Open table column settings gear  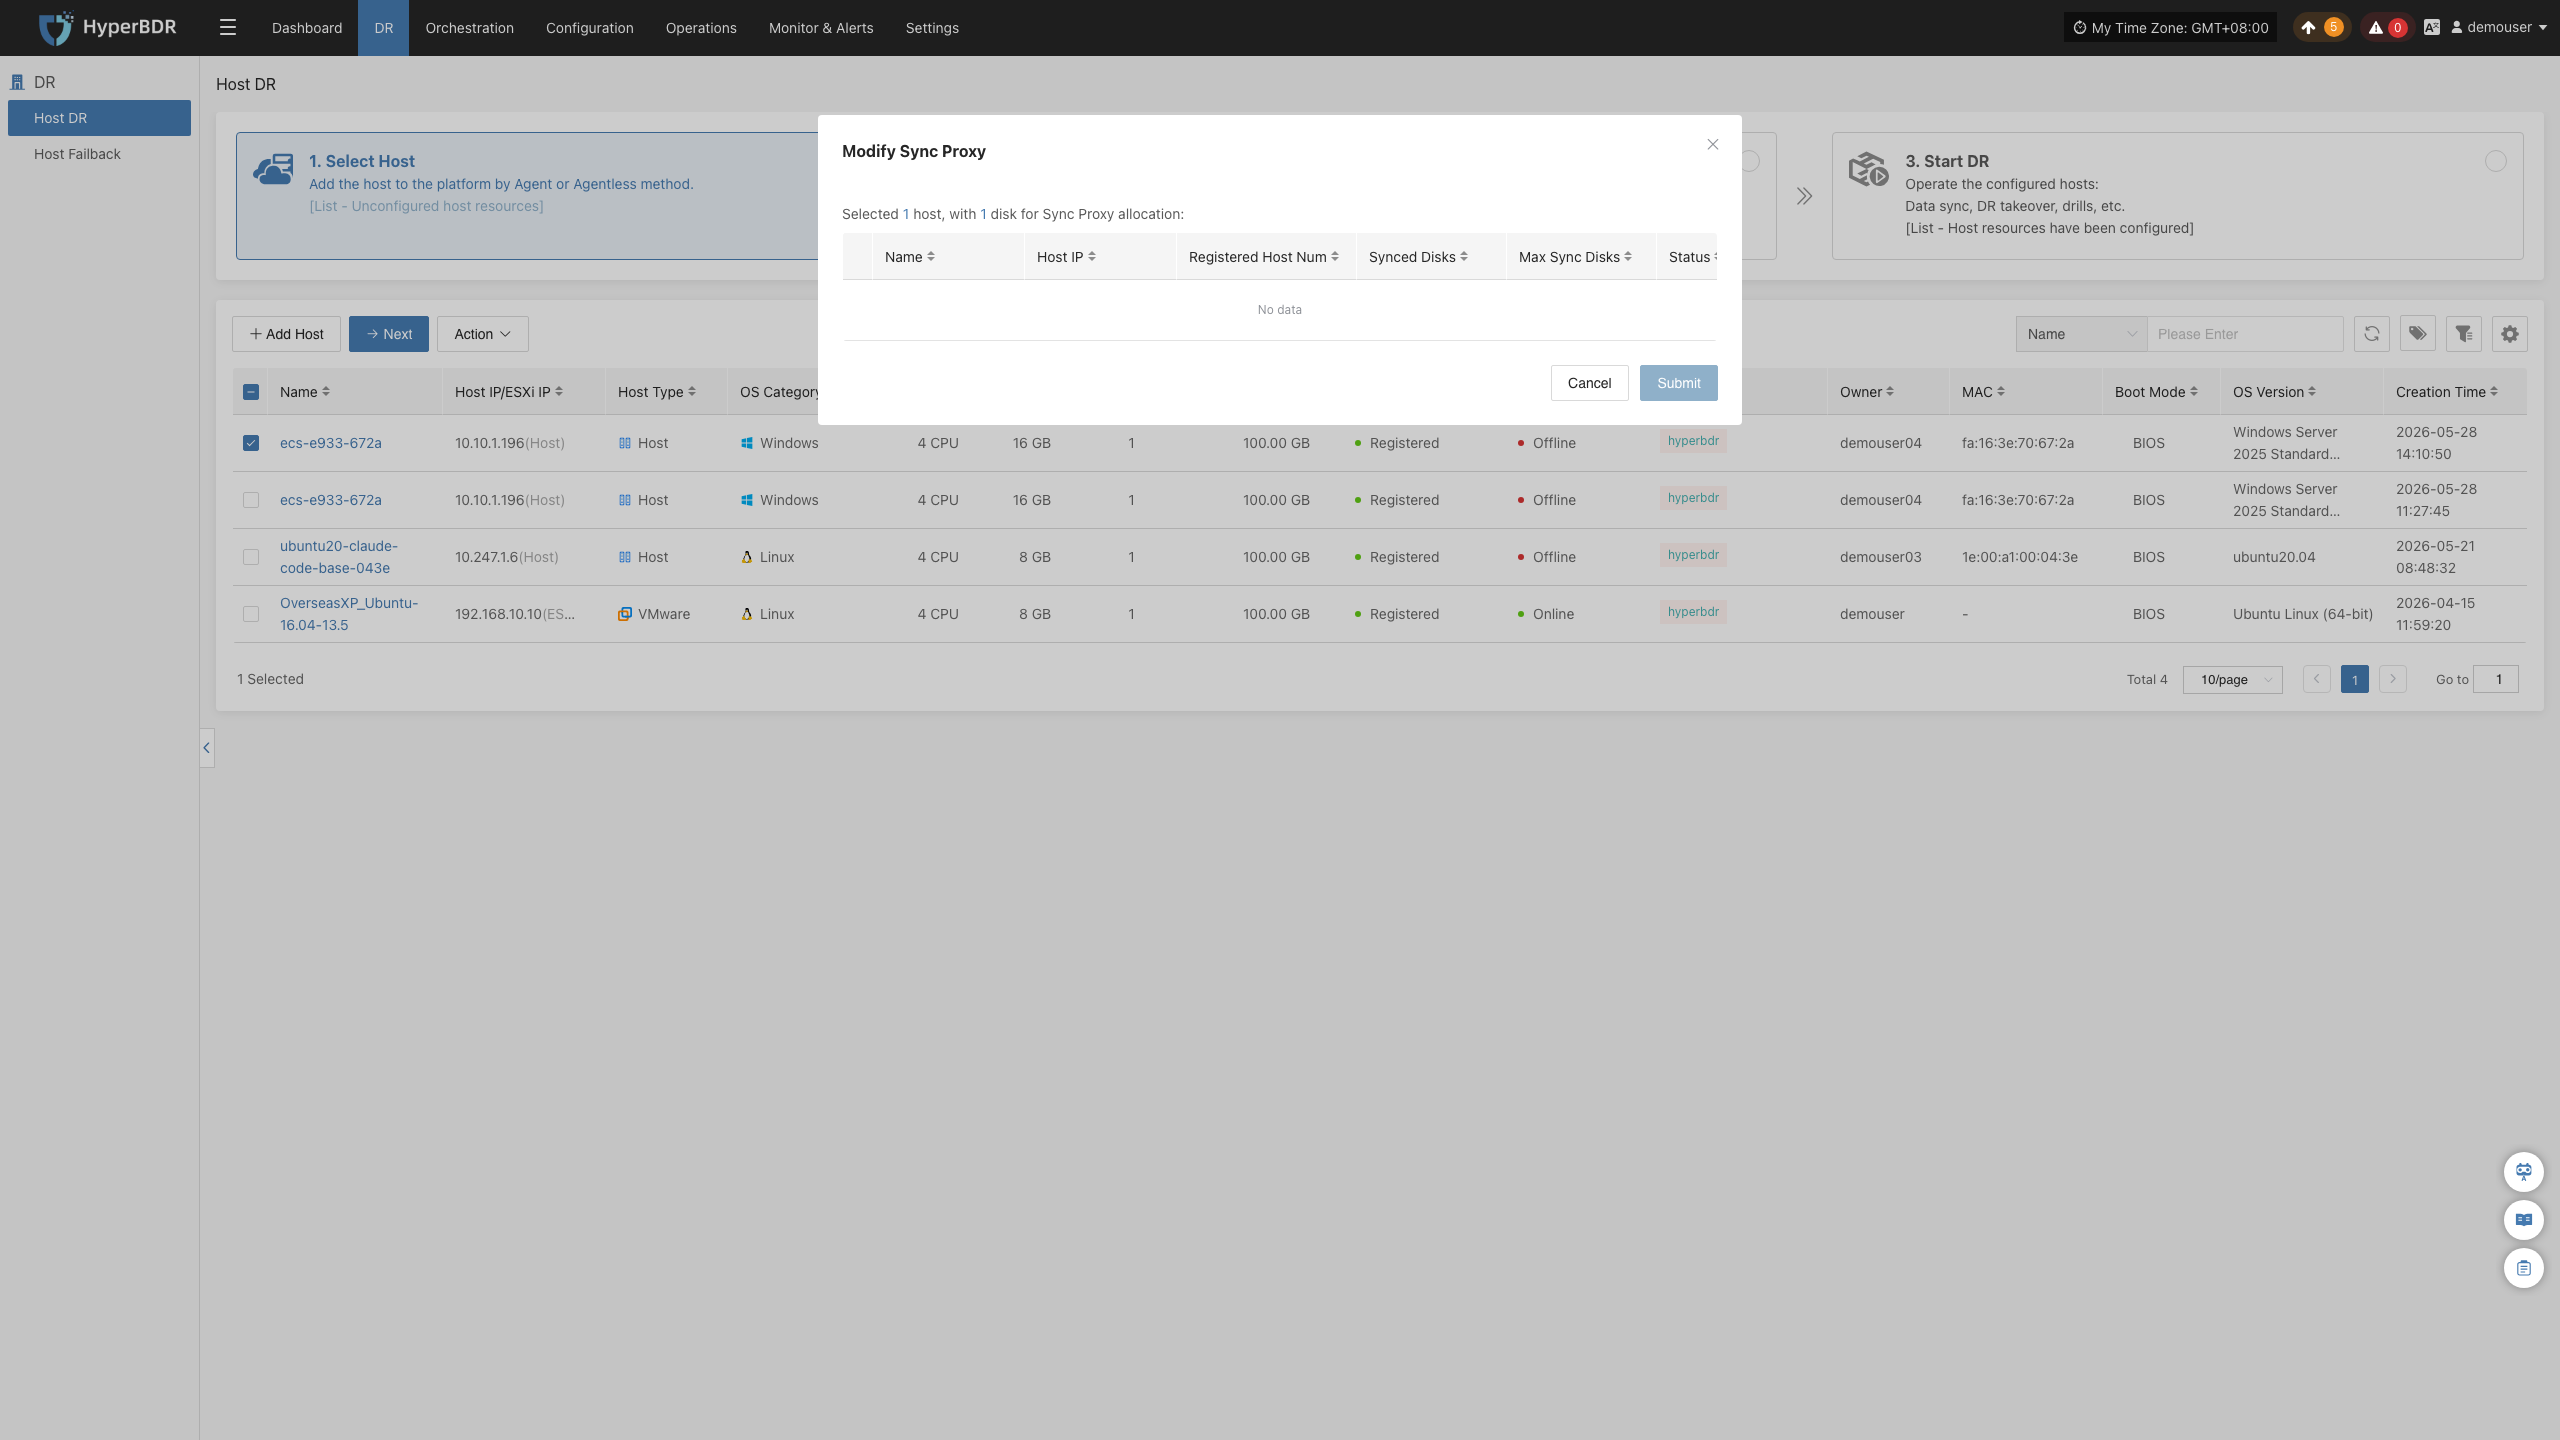[2510, 334]
